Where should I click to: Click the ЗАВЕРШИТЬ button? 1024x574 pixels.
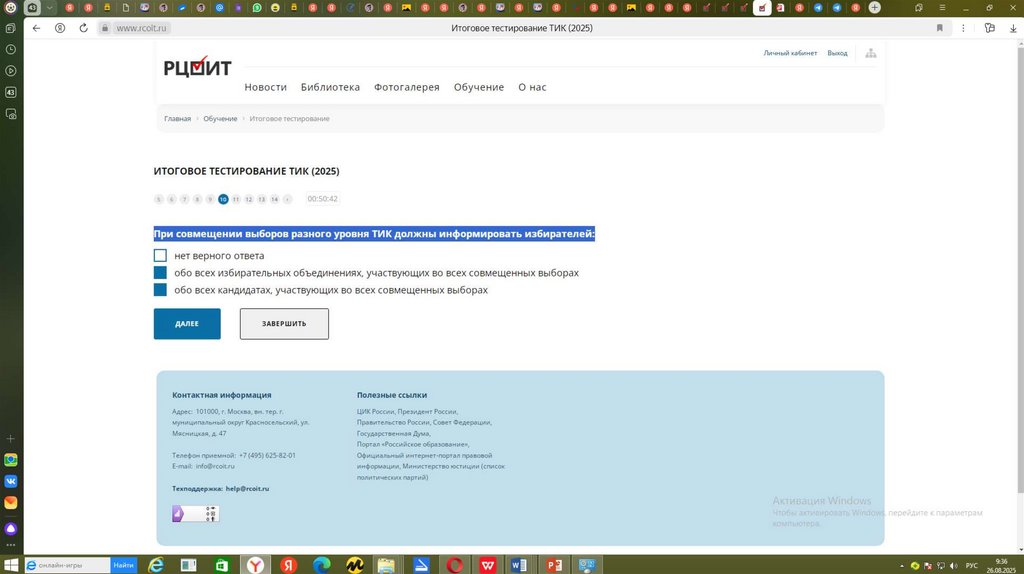[x=284, y=324]
